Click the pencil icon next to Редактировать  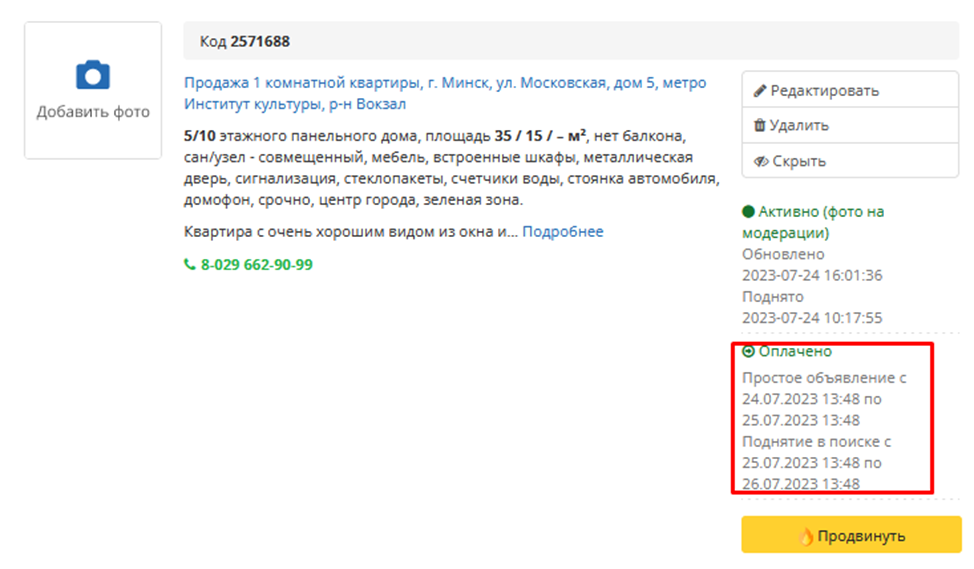coord(759,91)
